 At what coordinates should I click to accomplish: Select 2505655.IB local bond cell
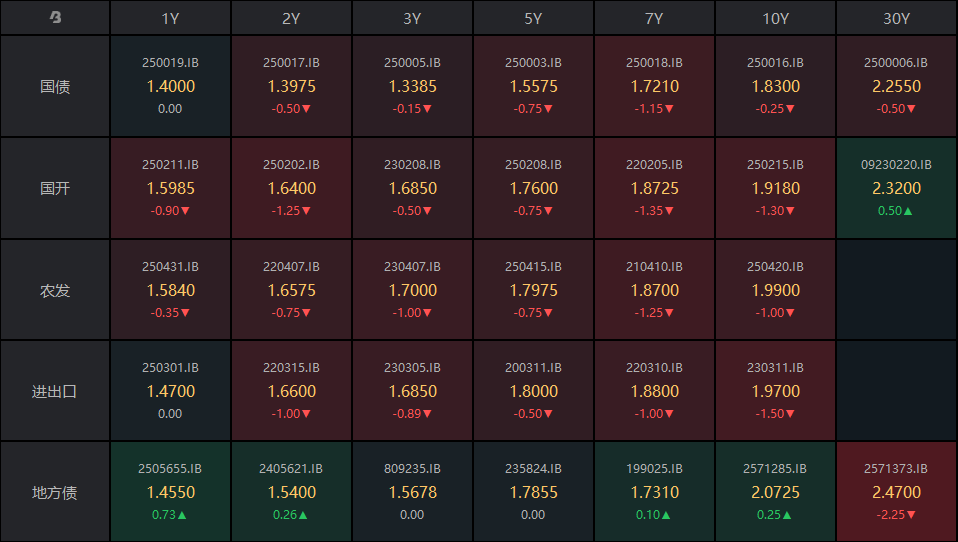click(x=171, y=492)
